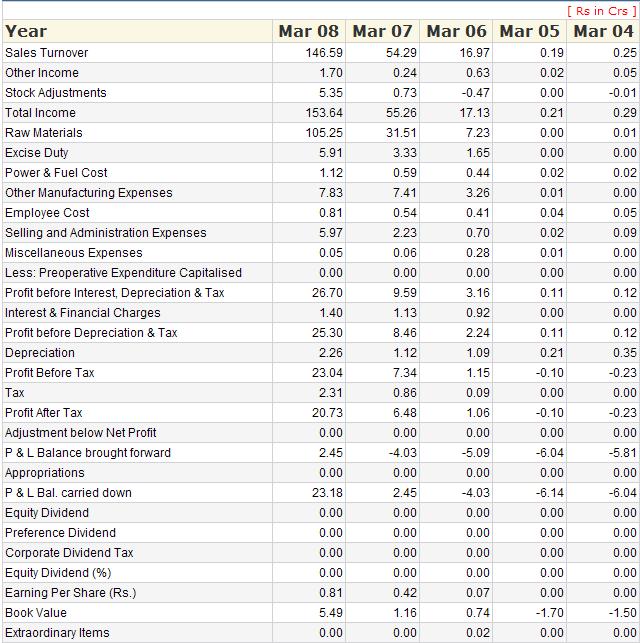This screenshot has width=640, height=643.
Task: Click the Extraordinary Items row label
Action: click(57, 633)
